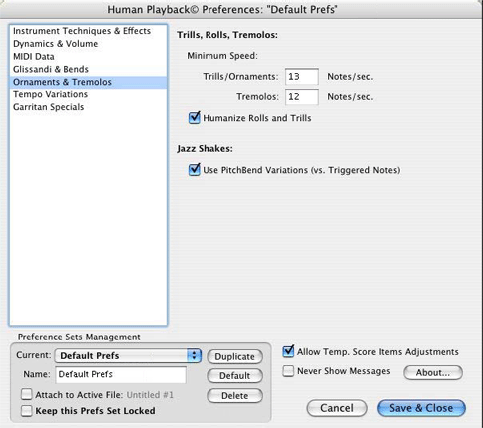
Task: Uncheck Use PitchBend Variations option
Action: [x=195, y=170]
